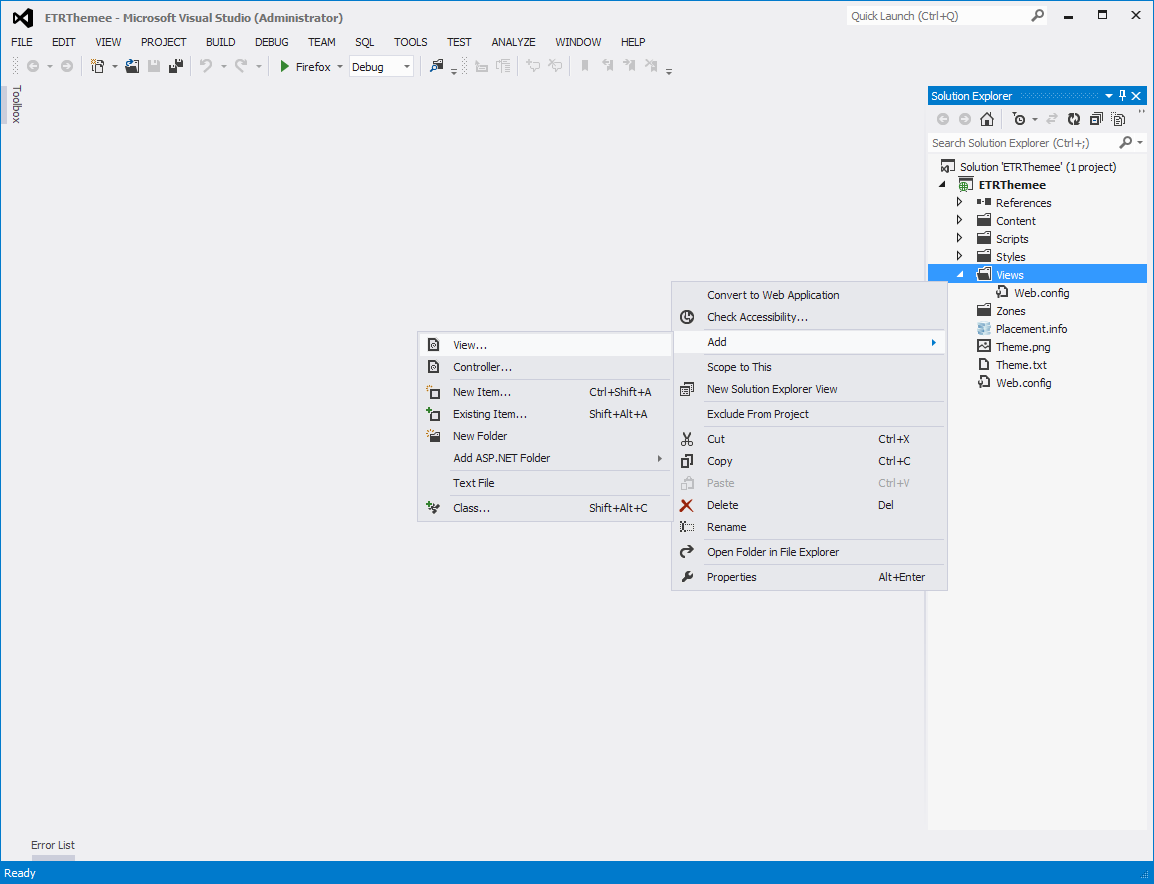Click the Controller icon in the Add submenu
The width and height of the screenshot is (1154, 884).
pyautogui.click(x=433, y=367)
